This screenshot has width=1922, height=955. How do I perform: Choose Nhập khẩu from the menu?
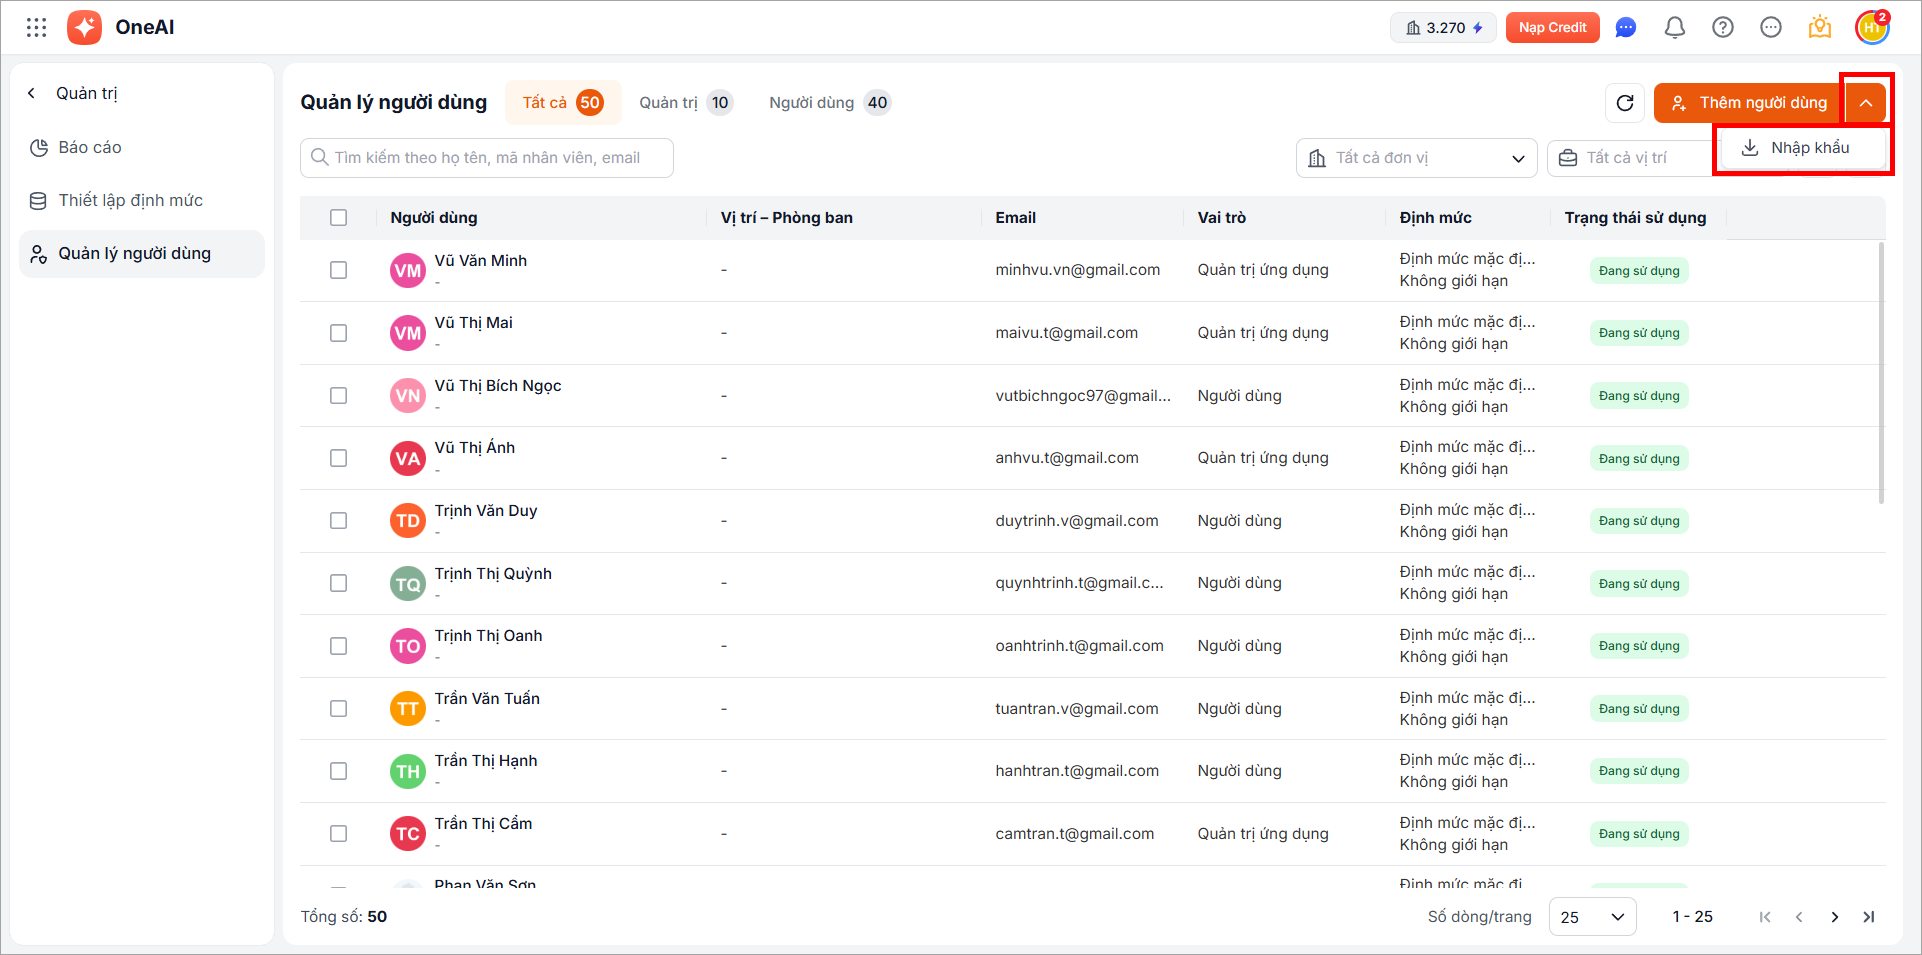[1801, 148]
